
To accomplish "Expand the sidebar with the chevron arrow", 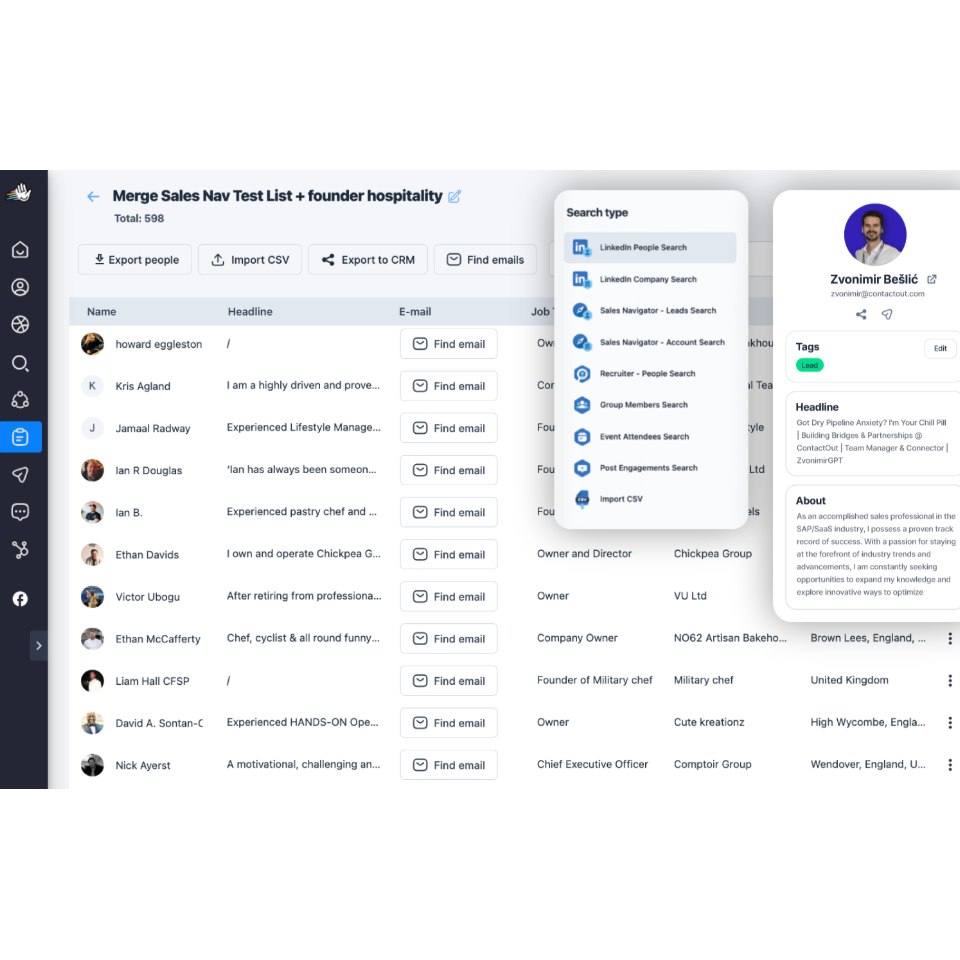I will (x=39, y=645).
